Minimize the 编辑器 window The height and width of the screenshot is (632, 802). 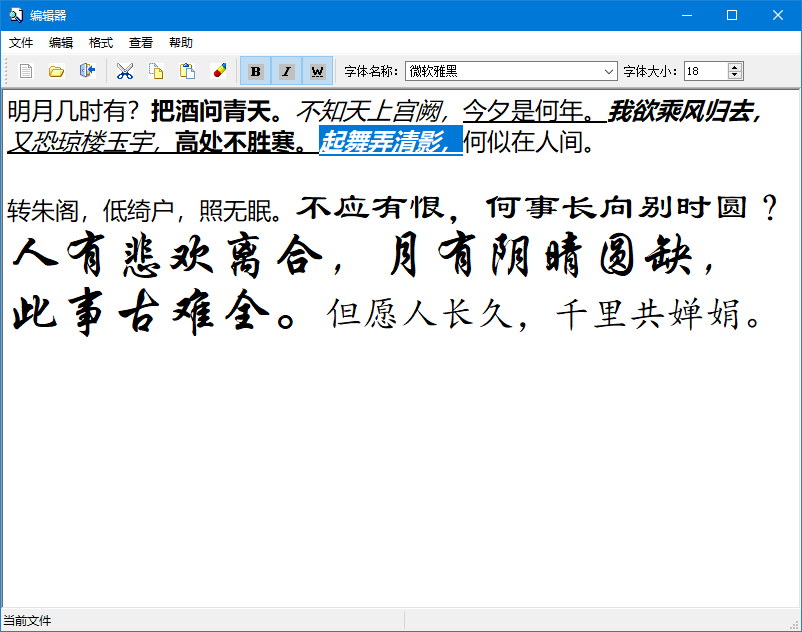point(687,15)
